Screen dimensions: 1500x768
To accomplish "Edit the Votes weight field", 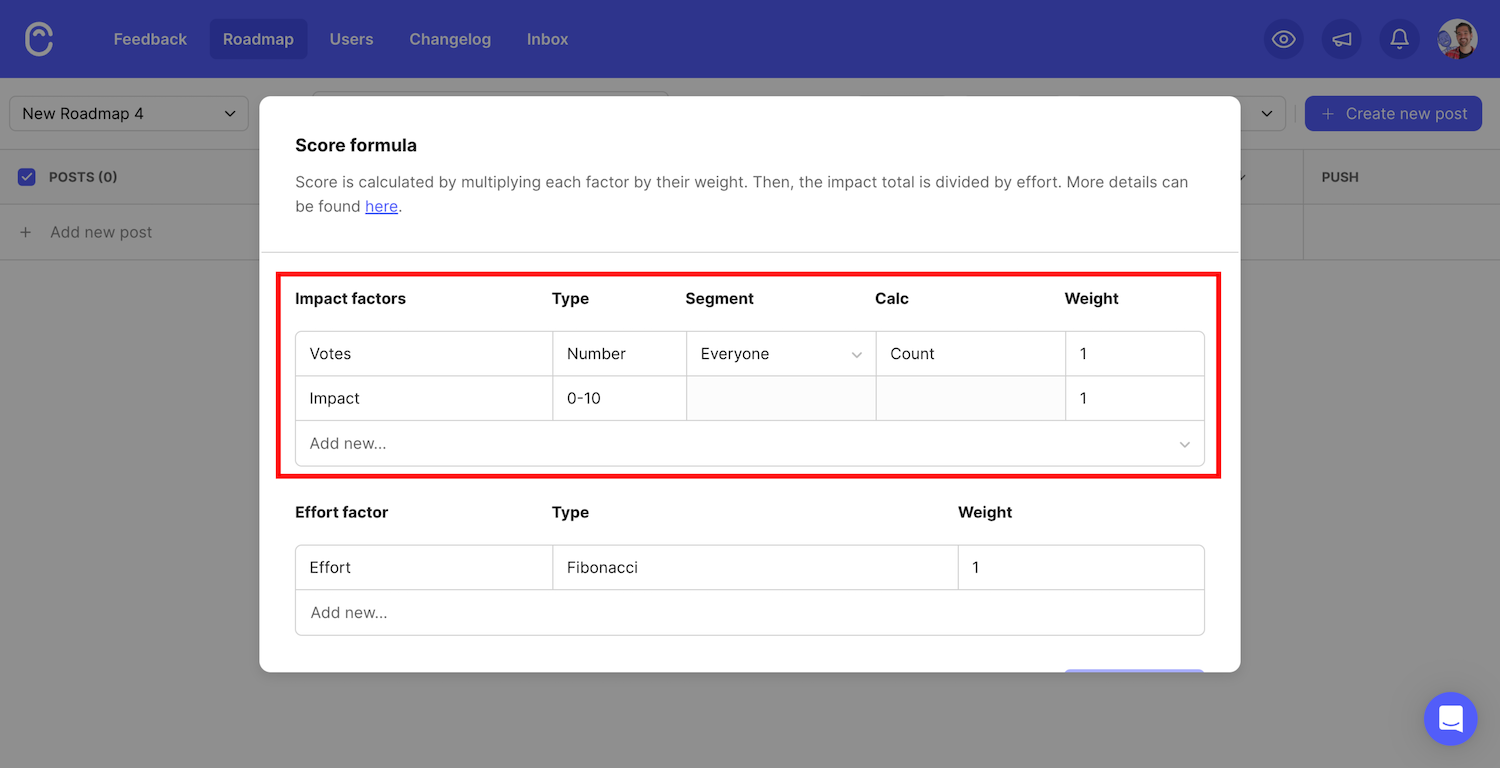I will [x=1135, y=354].
